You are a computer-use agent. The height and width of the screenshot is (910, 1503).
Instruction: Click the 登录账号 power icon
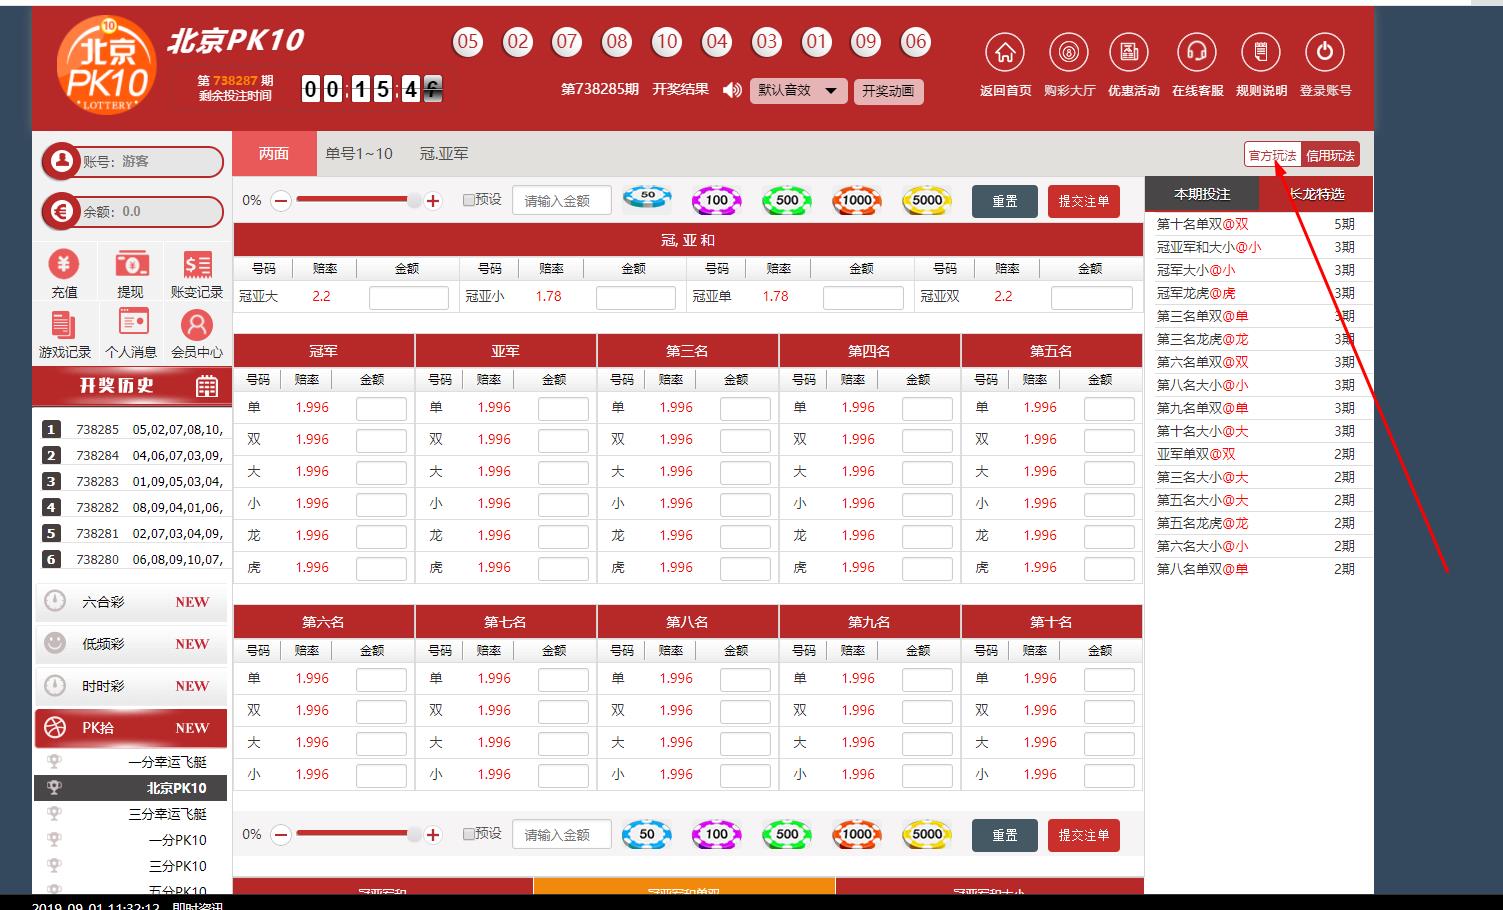[x=1325, y=53]
